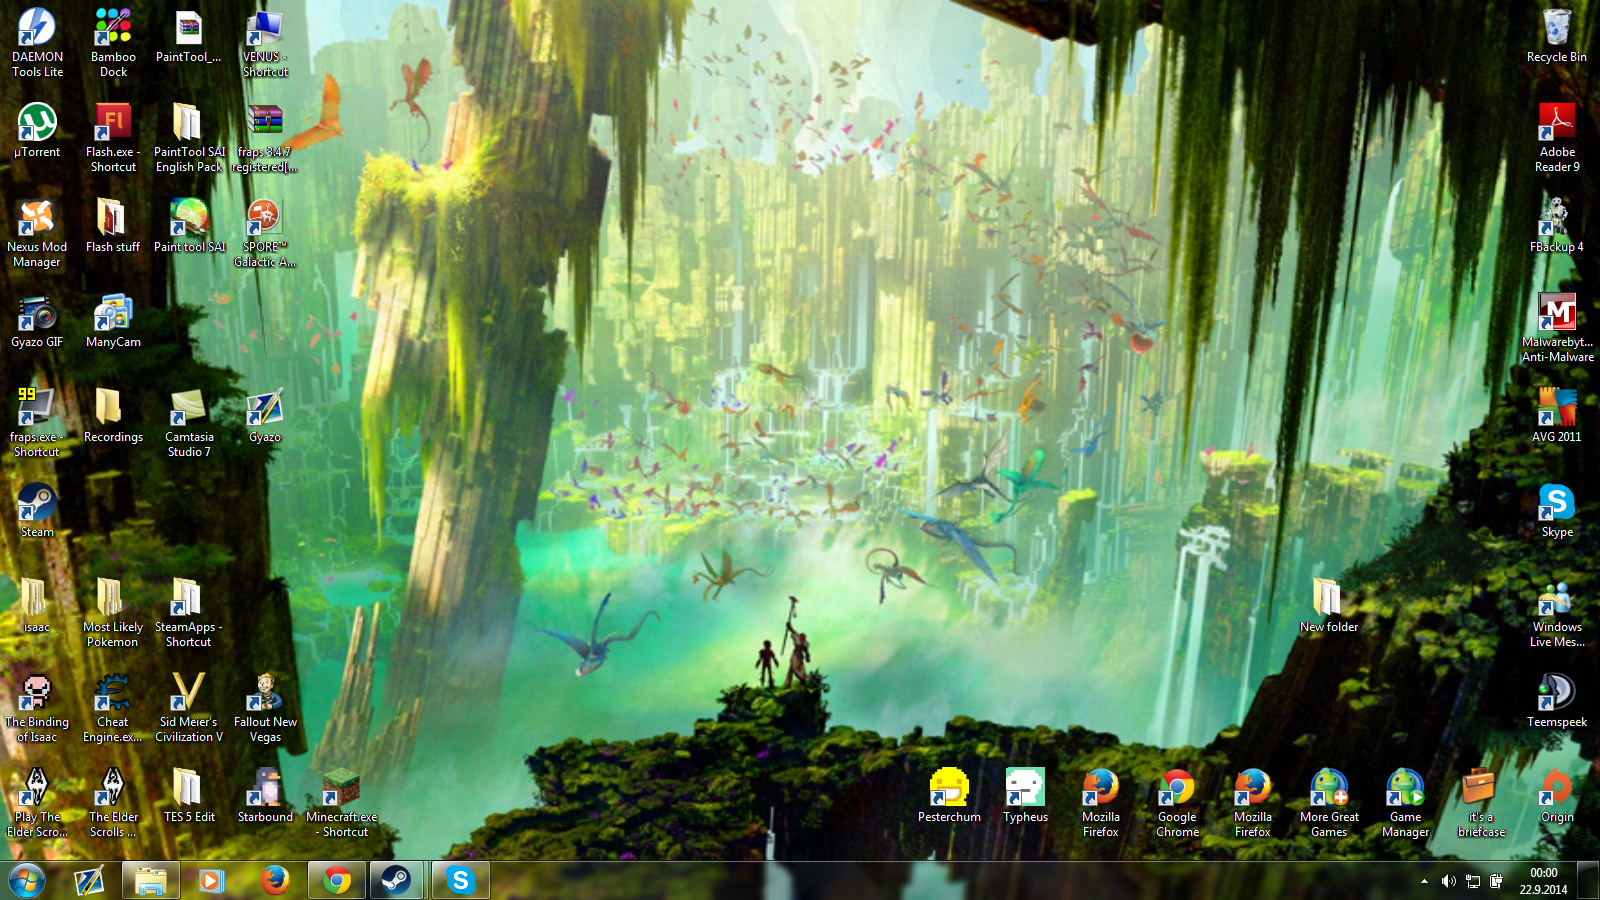Screen dimensions: 1600x900
Task: Click the Show desktop button
Action: [1588, 881]
